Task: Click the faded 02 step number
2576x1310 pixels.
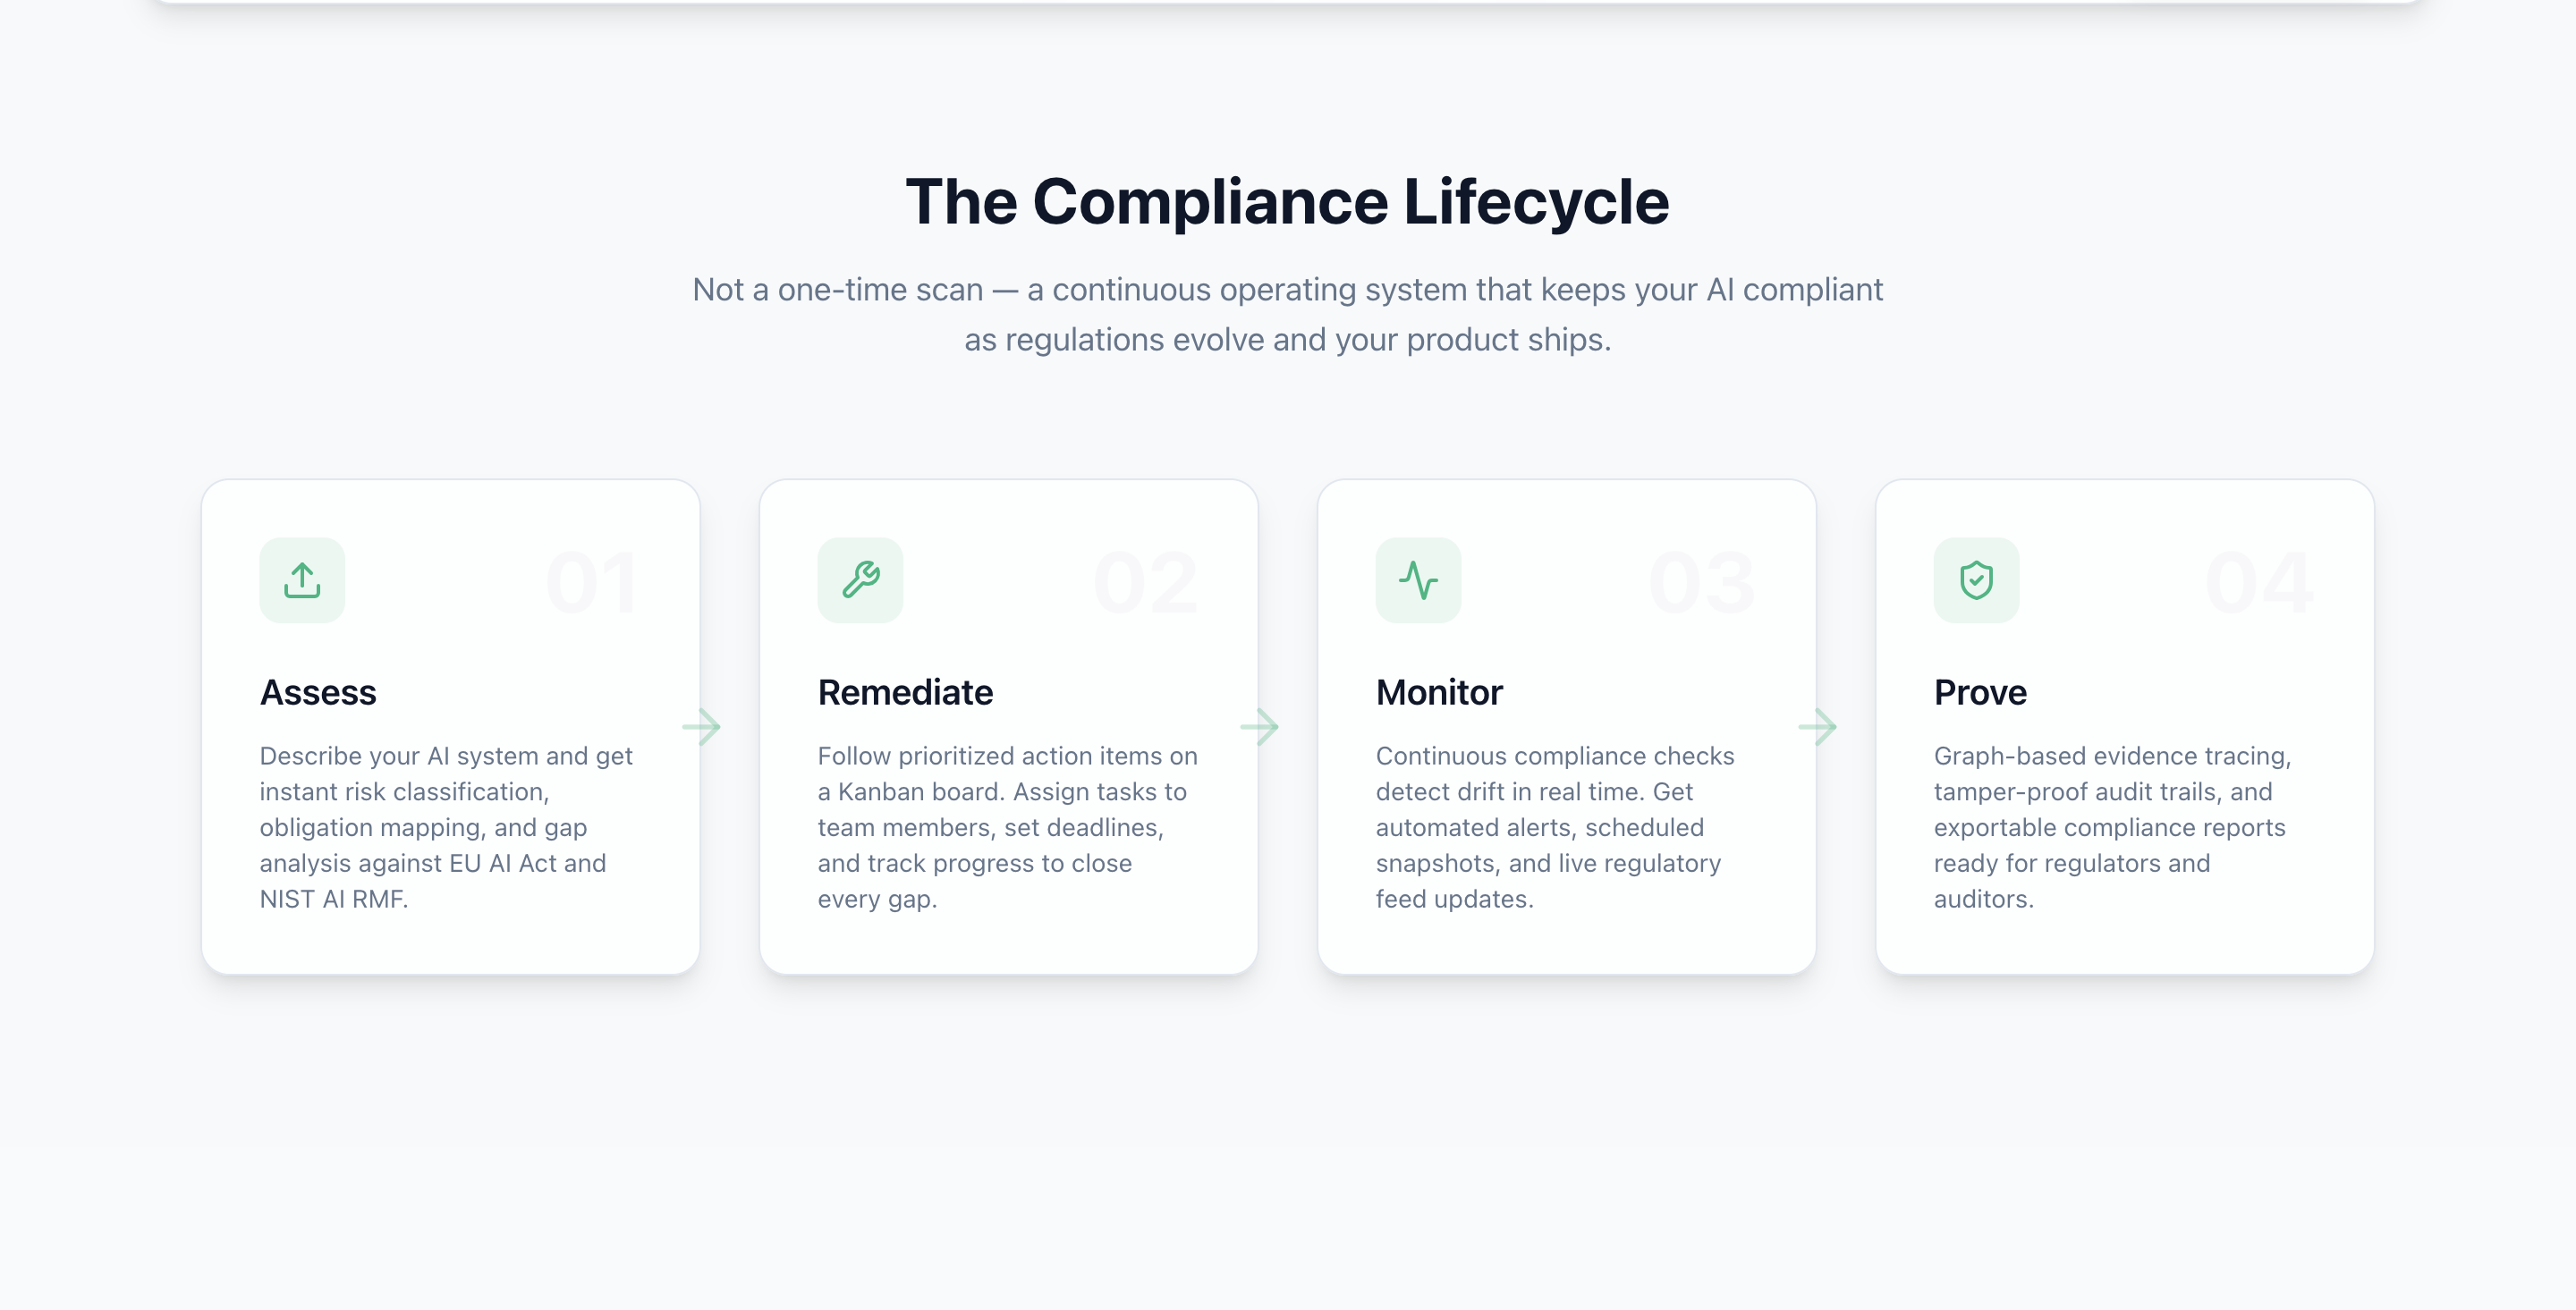Action: (1146, 583)
